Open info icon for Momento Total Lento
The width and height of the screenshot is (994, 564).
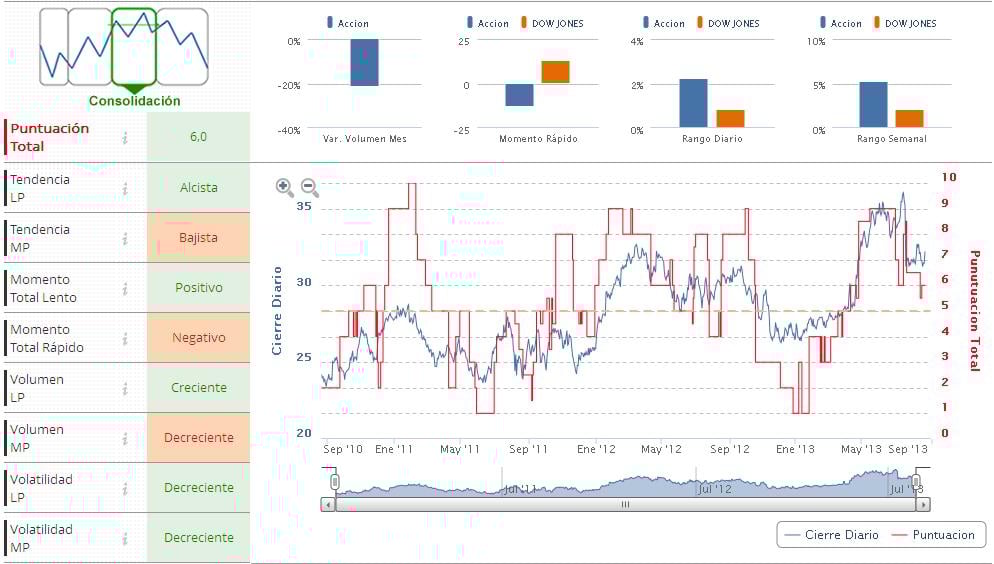click(126, 288)
